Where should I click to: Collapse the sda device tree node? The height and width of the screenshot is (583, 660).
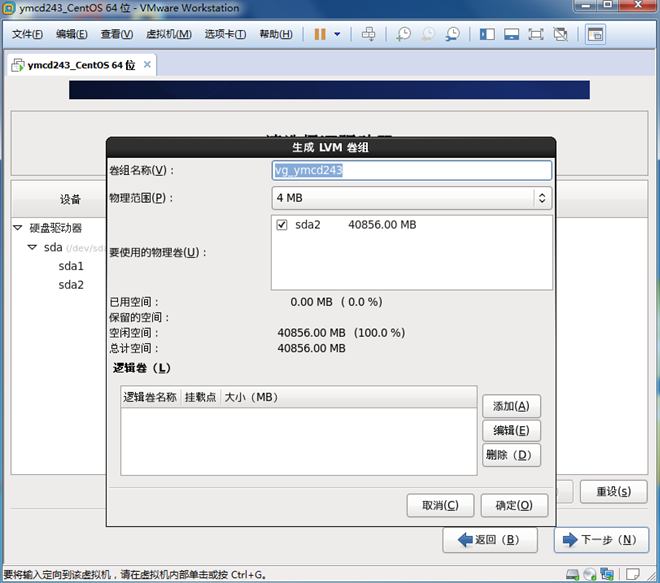pyautogui.click(x=32, y=247)
